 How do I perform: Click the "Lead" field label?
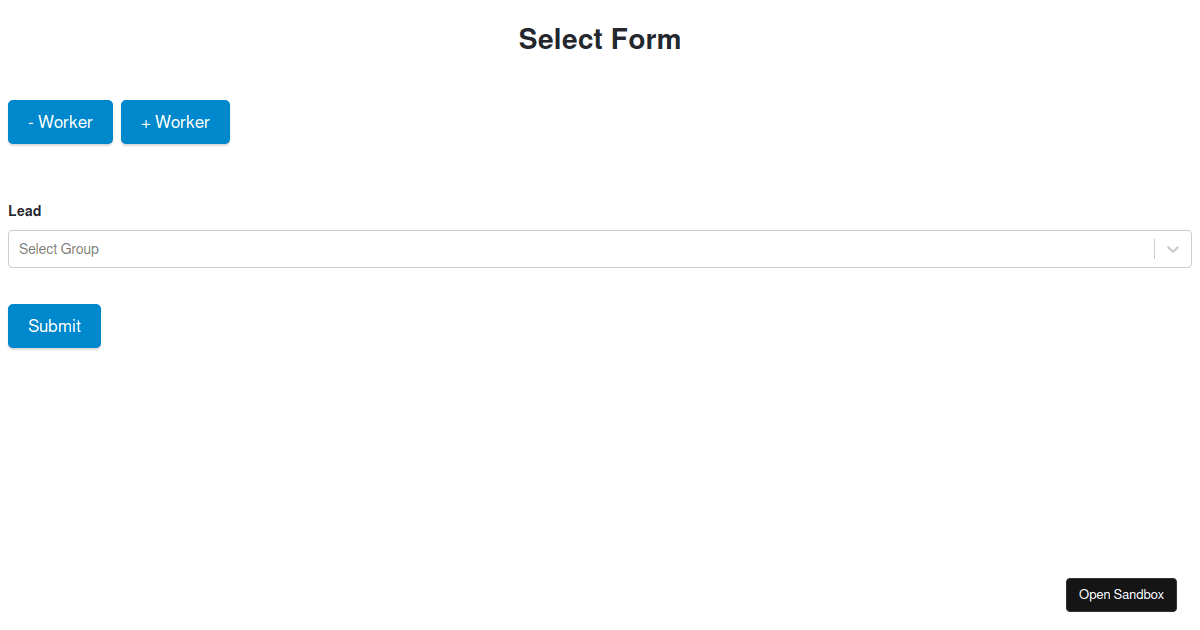25,211
